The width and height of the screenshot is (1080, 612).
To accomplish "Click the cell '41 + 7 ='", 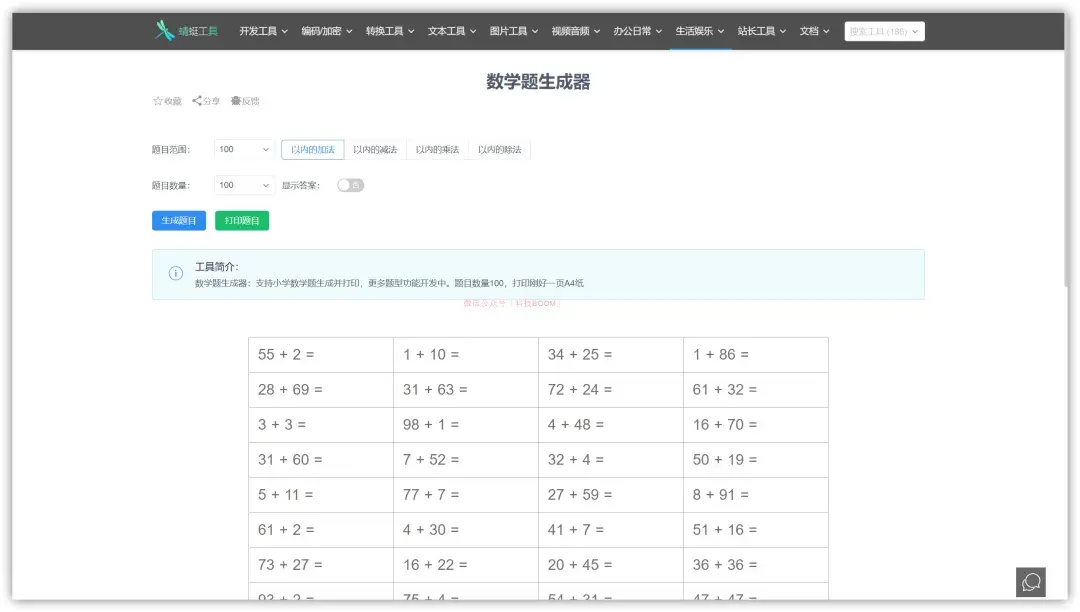I will 611,530.
